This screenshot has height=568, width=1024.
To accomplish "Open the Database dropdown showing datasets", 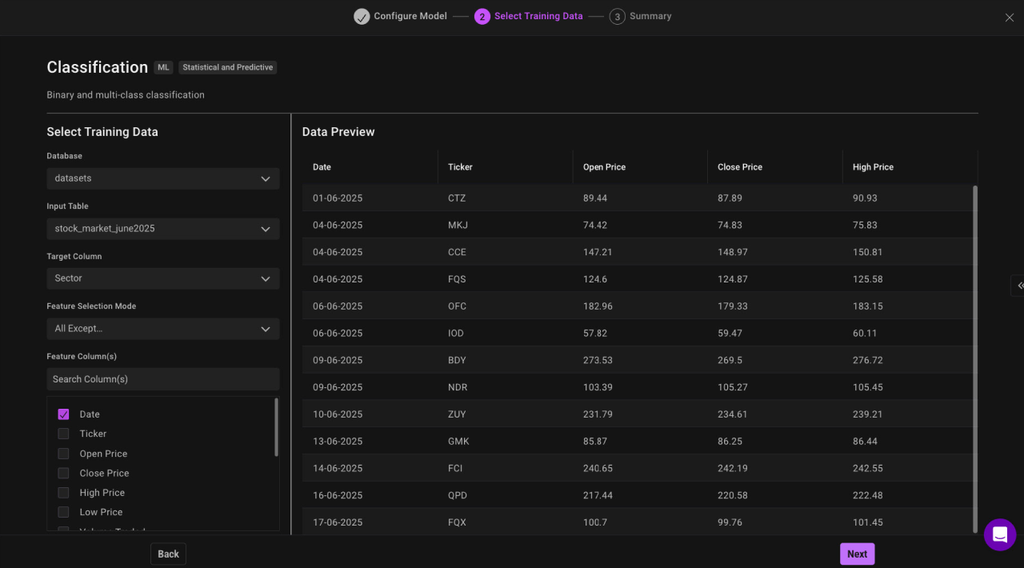I will click(x=163, y=179).
